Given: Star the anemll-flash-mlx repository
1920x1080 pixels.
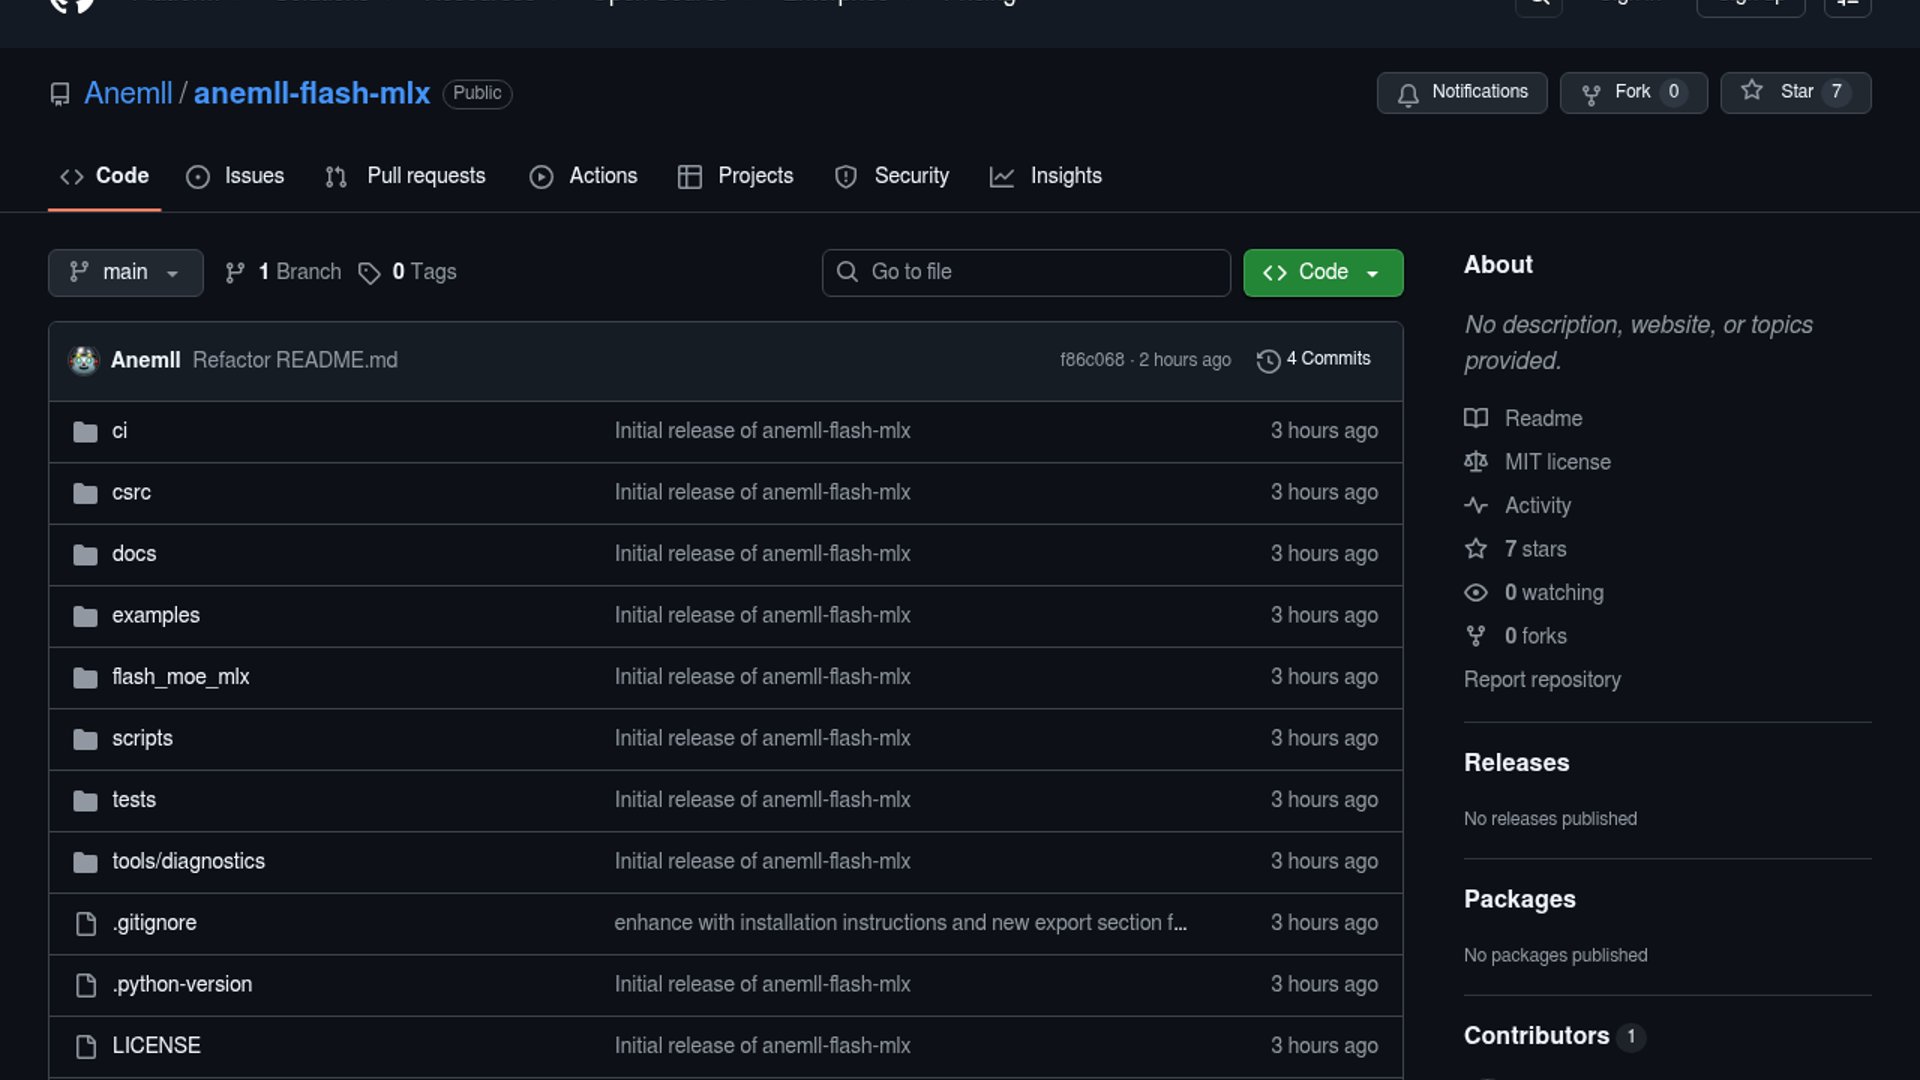Looking at the screenshot, I should [x=1795, y=93].
